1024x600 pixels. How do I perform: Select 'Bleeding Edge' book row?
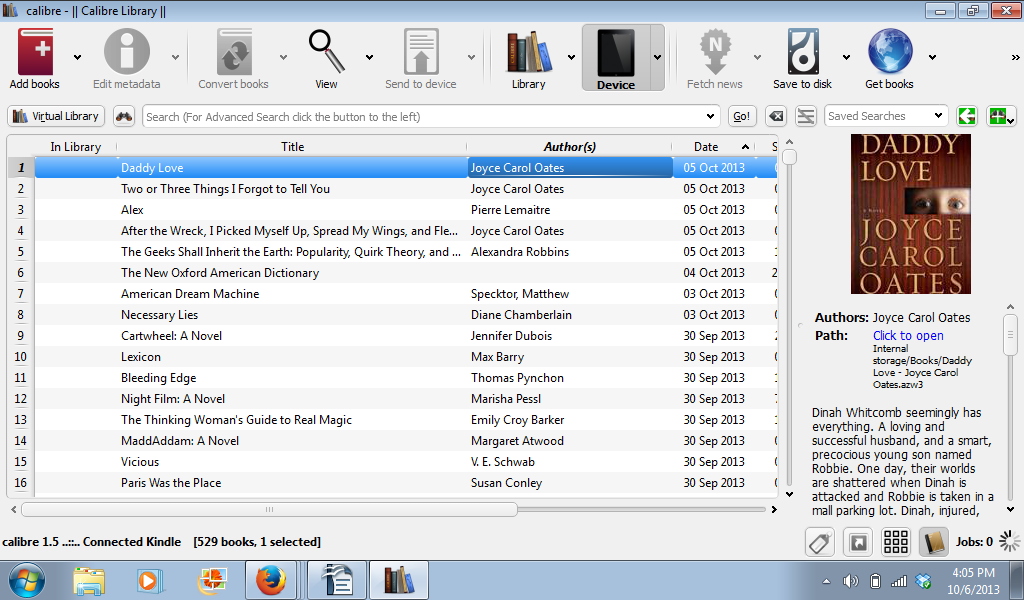tap(406, 378)
